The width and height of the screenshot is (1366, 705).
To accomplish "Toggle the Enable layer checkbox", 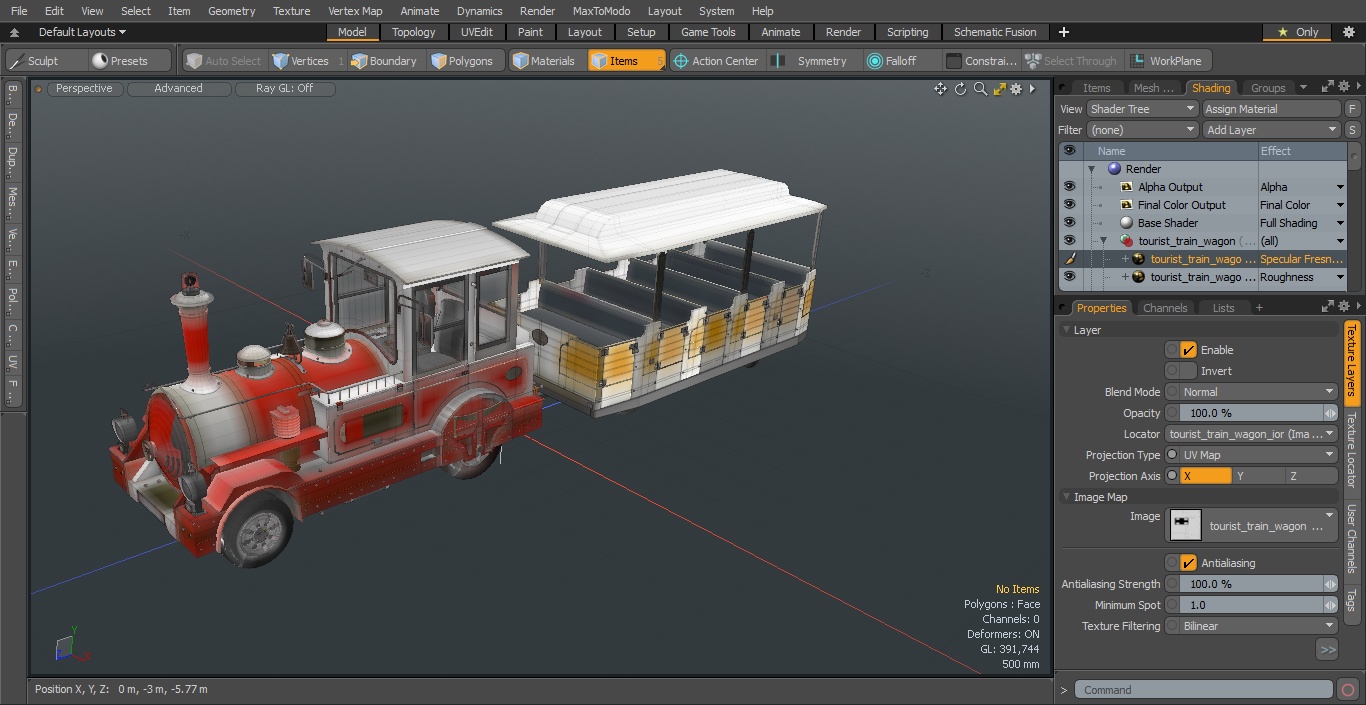I will point(1188,350).
